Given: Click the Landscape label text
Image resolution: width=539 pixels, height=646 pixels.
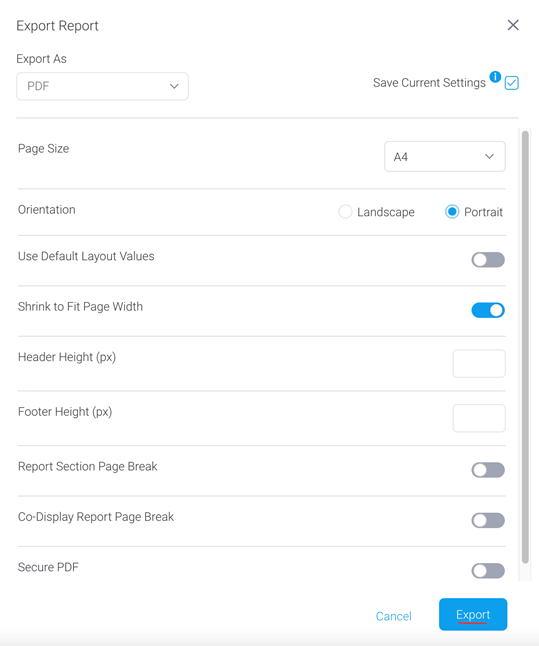Looking at the screenshot, I should 386,212.
